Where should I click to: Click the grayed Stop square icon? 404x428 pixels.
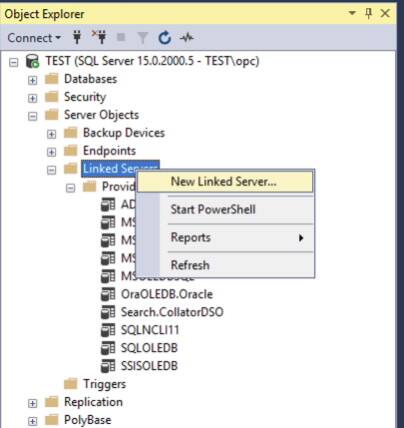coord(121,37)
